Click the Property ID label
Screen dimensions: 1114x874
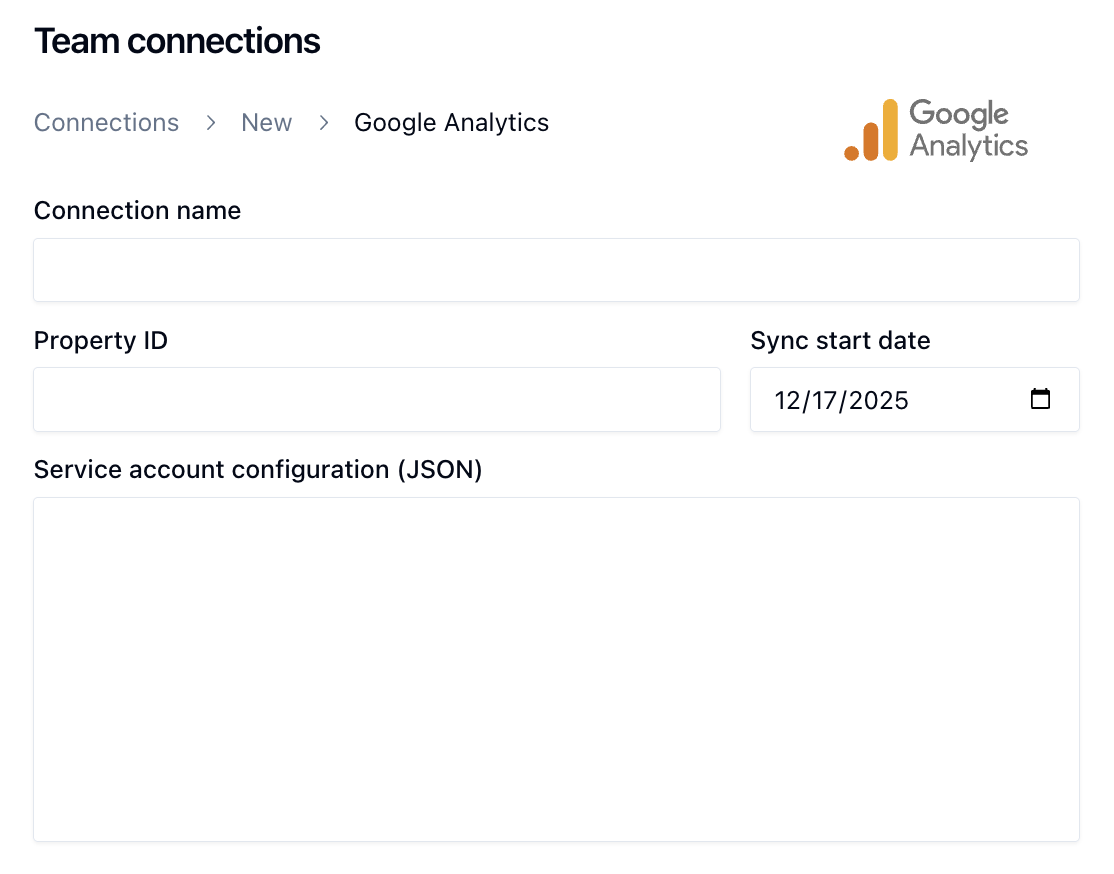coord(101,341)
